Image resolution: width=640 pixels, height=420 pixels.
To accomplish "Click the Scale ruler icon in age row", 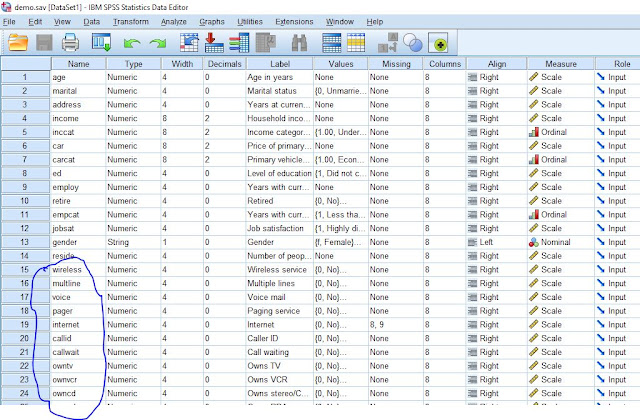I will [x=533, y=77].
